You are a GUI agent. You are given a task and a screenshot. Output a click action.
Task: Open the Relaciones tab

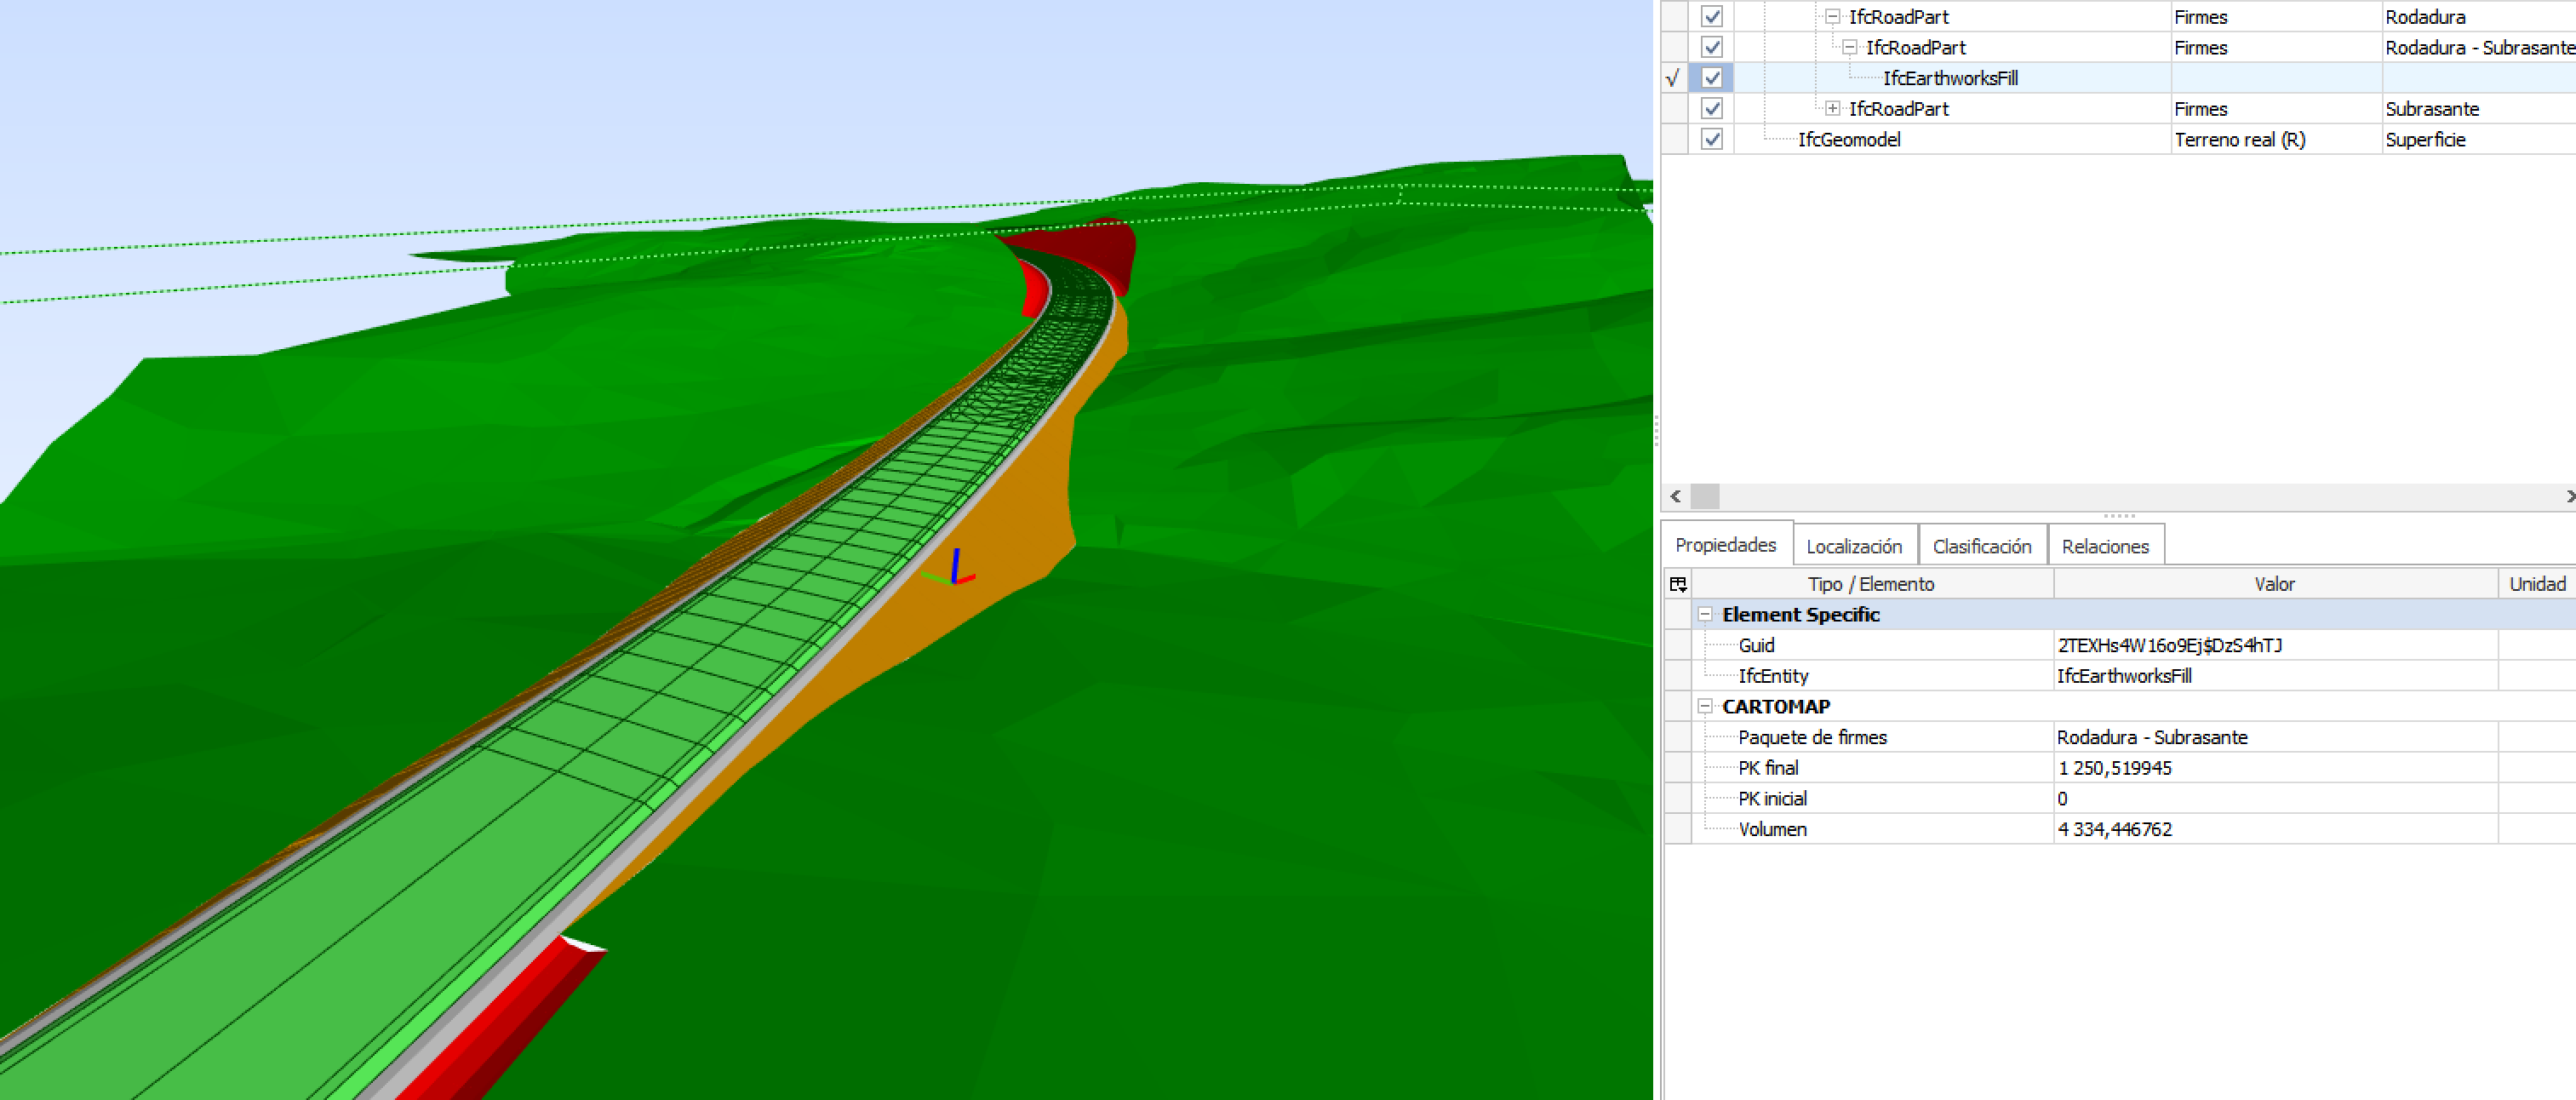2104,546
